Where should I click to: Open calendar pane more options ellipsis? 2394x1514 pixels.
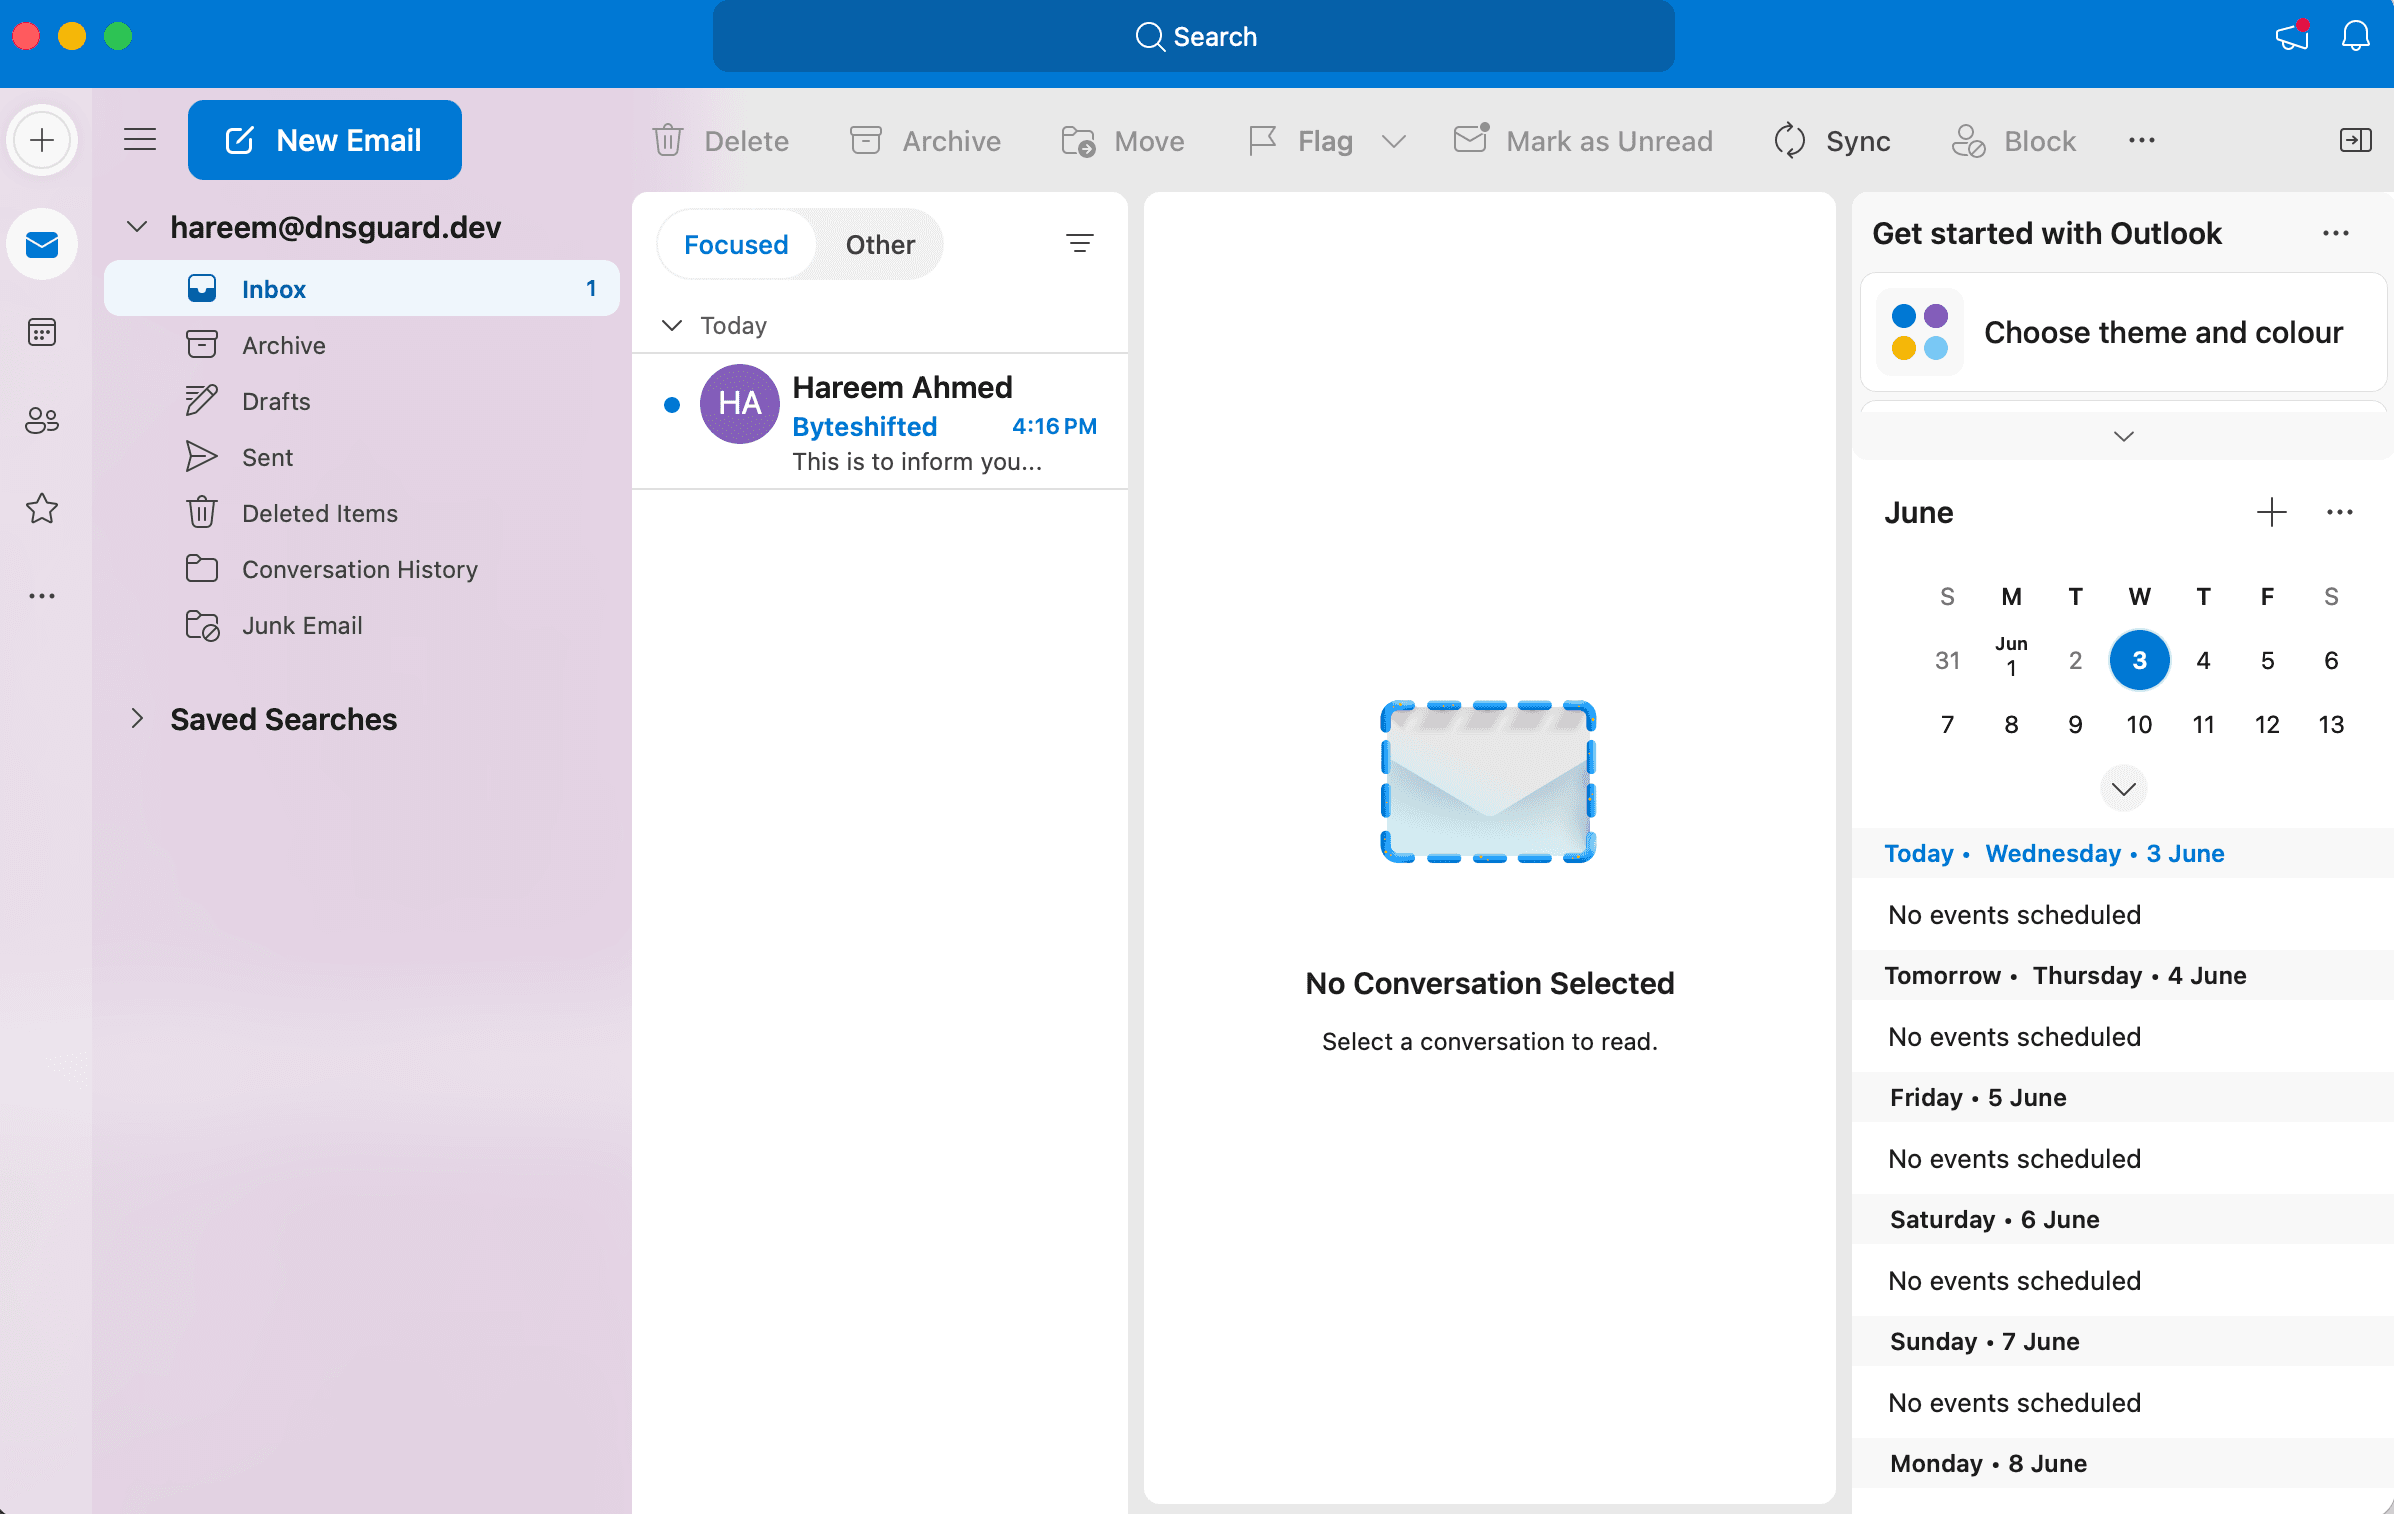coord(2340,512)
